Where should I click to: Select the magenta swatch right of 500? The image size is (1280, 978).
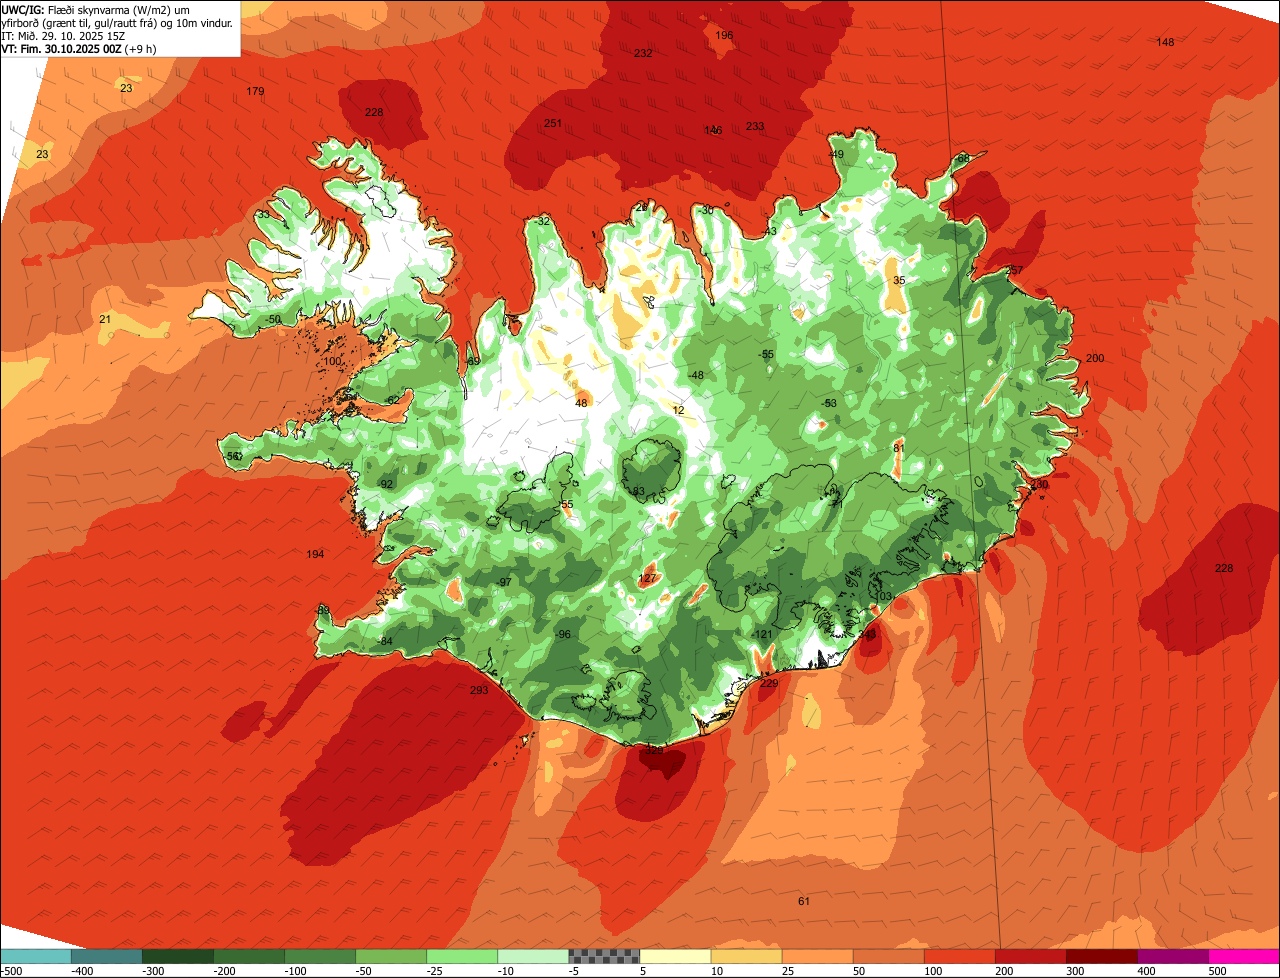(x=1244, y=955)
